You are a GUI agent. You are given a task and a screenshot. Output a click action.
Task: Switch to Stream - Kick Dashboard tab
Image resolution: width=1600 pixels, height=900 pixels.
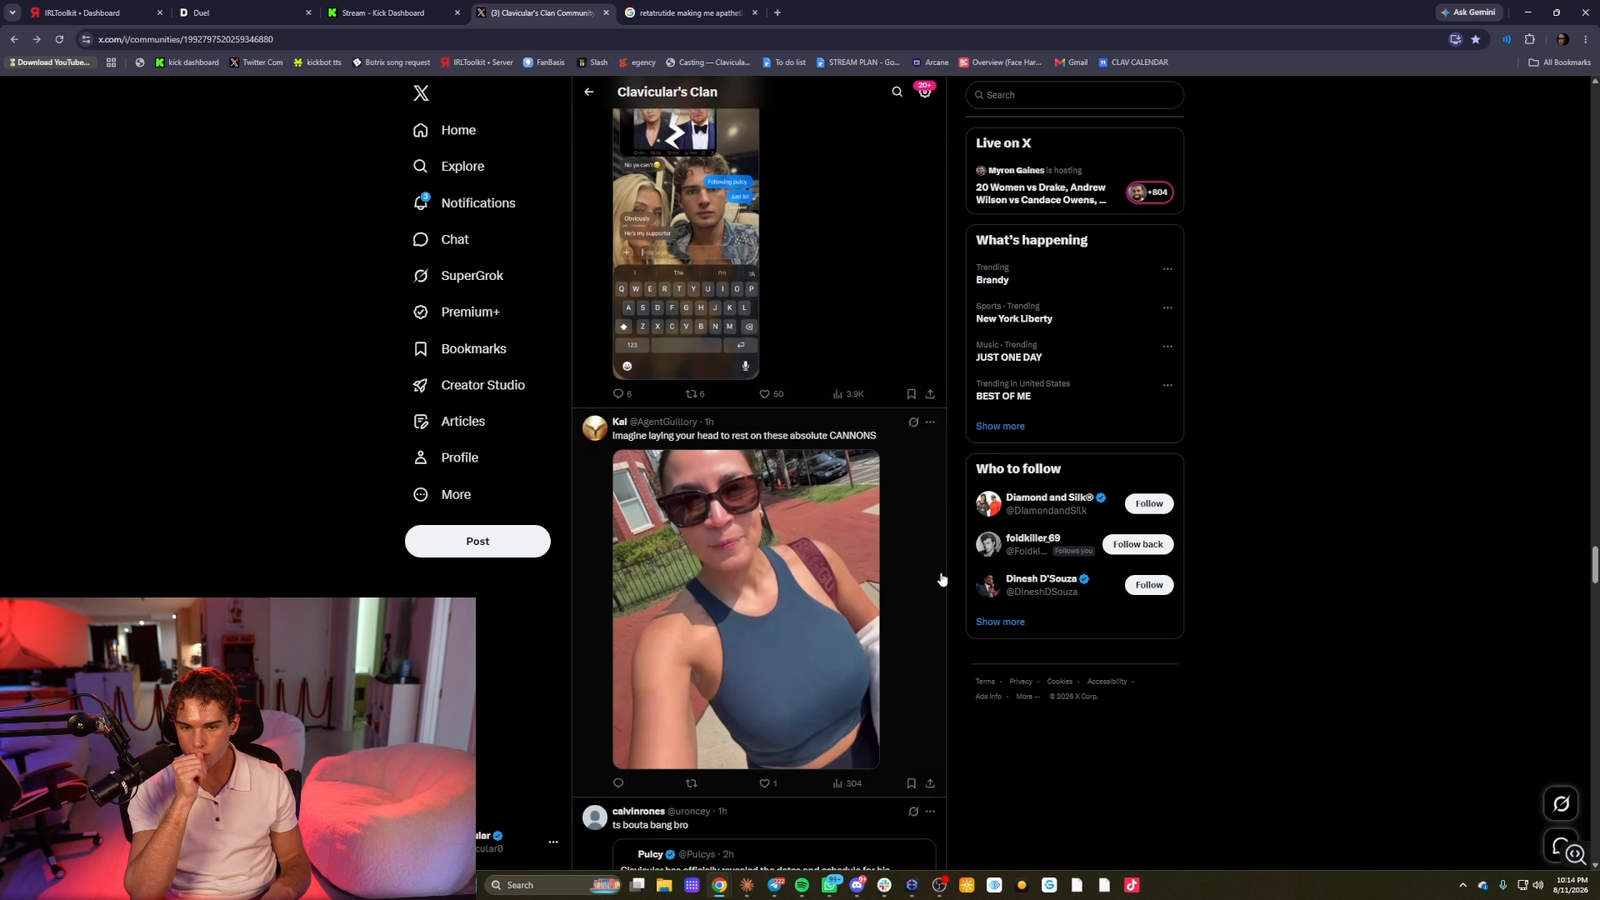tap(394, 13)
